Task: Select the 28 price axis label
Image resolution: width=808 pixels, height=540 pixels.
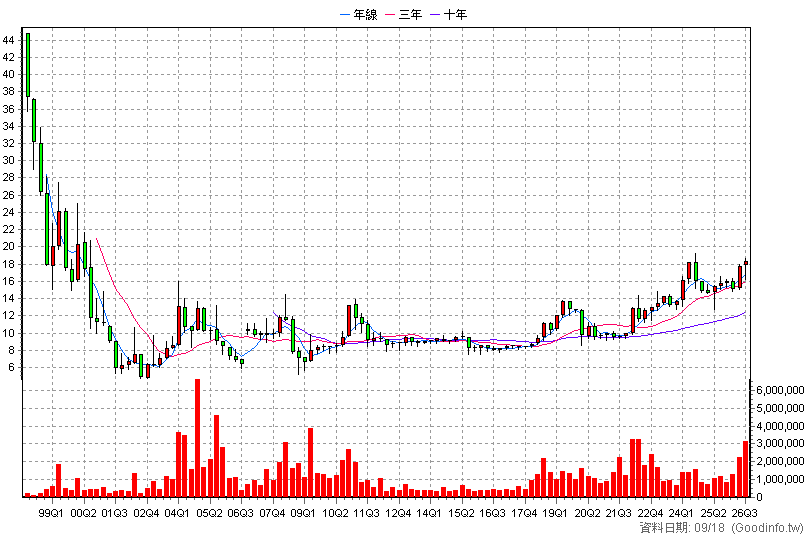Action: [x=9, y=178]
